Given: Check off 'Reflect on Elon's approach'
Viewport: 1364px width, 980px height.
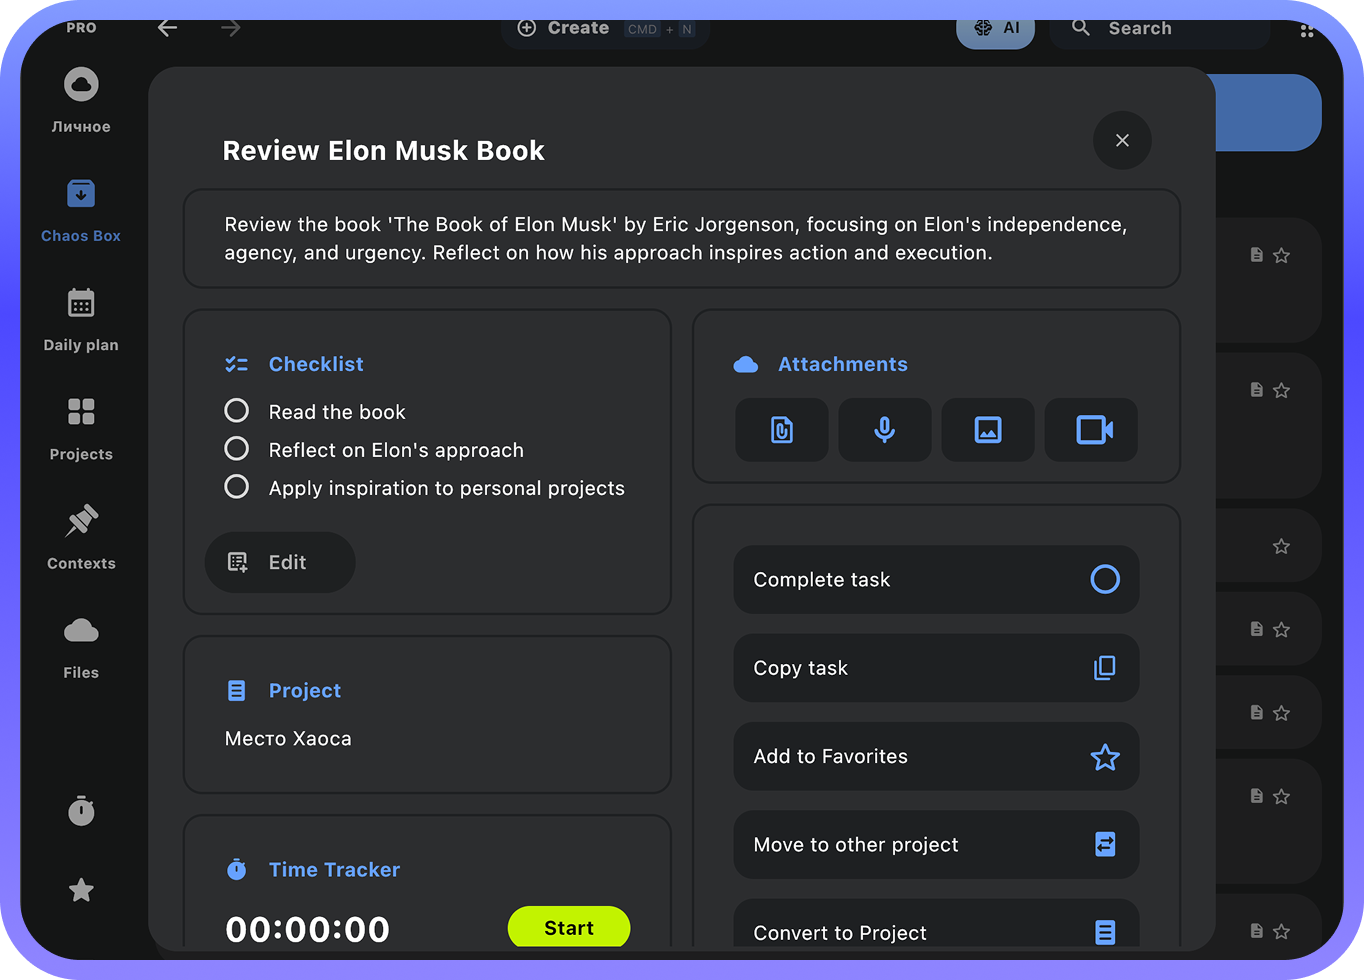Looking at the screenshot, I should 237,449.
